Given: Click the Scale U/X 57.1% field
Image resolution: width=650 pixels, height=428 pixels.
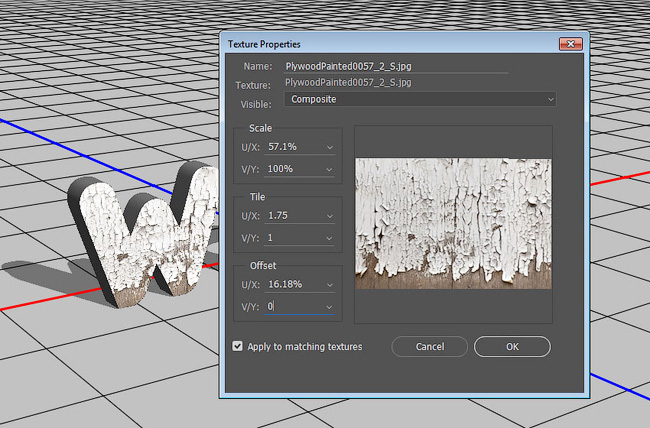Looking at the screenshot, I should tap(294, 147).
